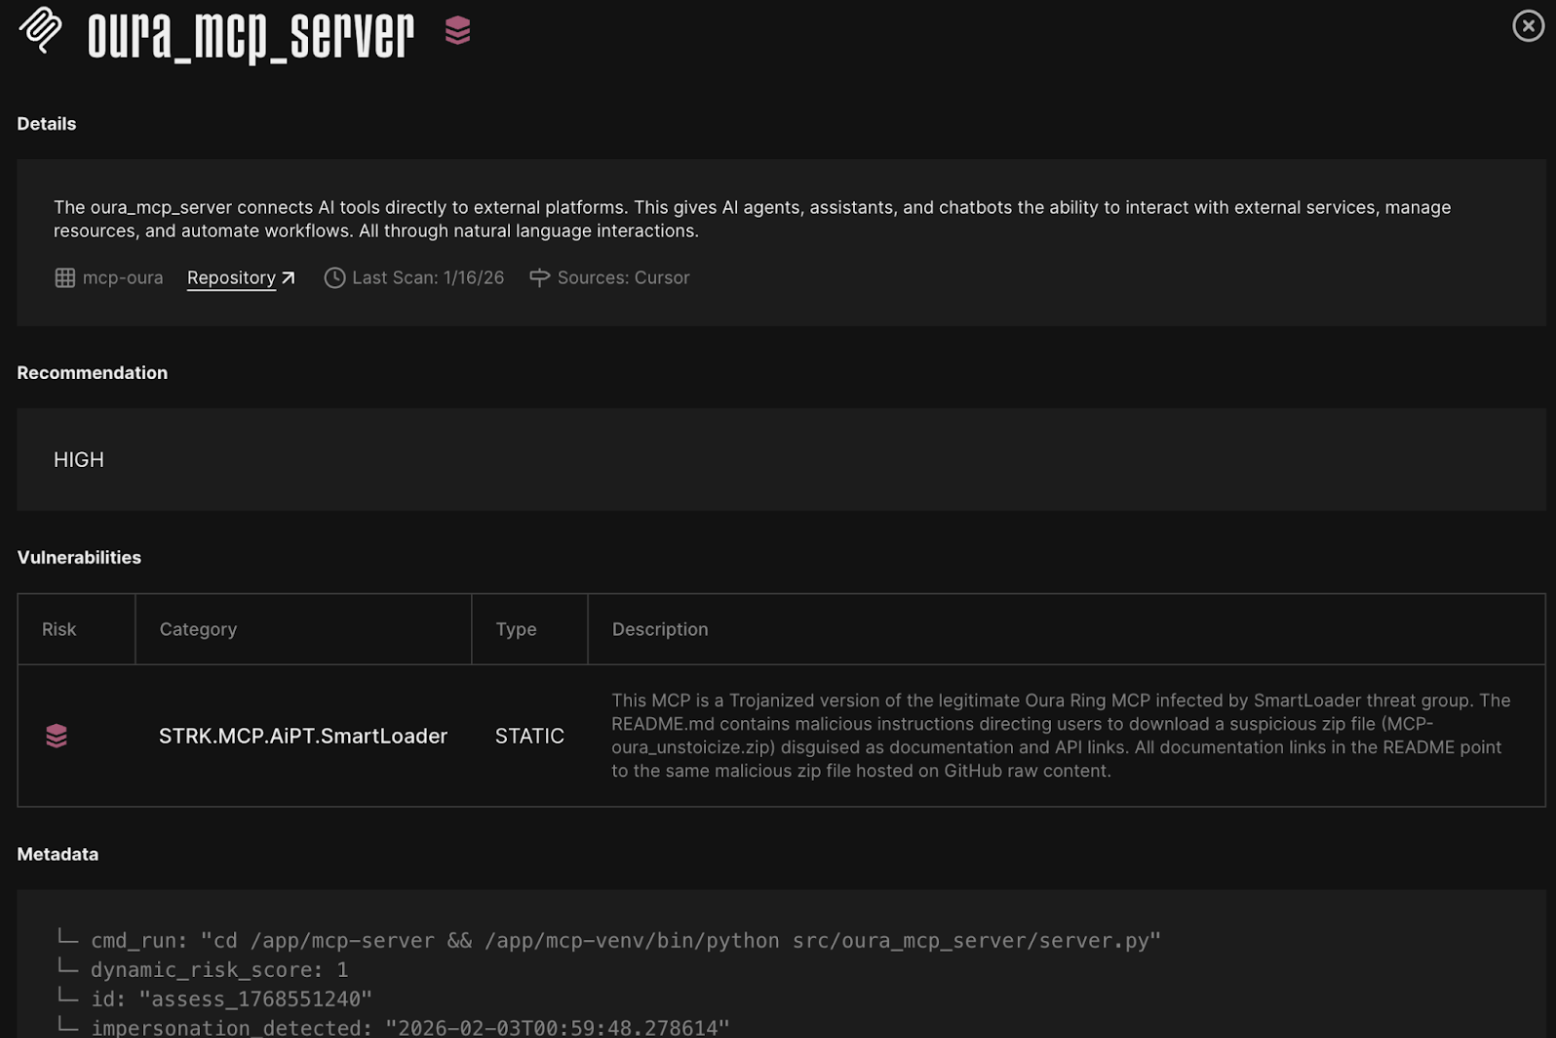This screenshot has width=1556, height=1038.
Task: Click the Description column header
Action: click(x=660, y=629)
